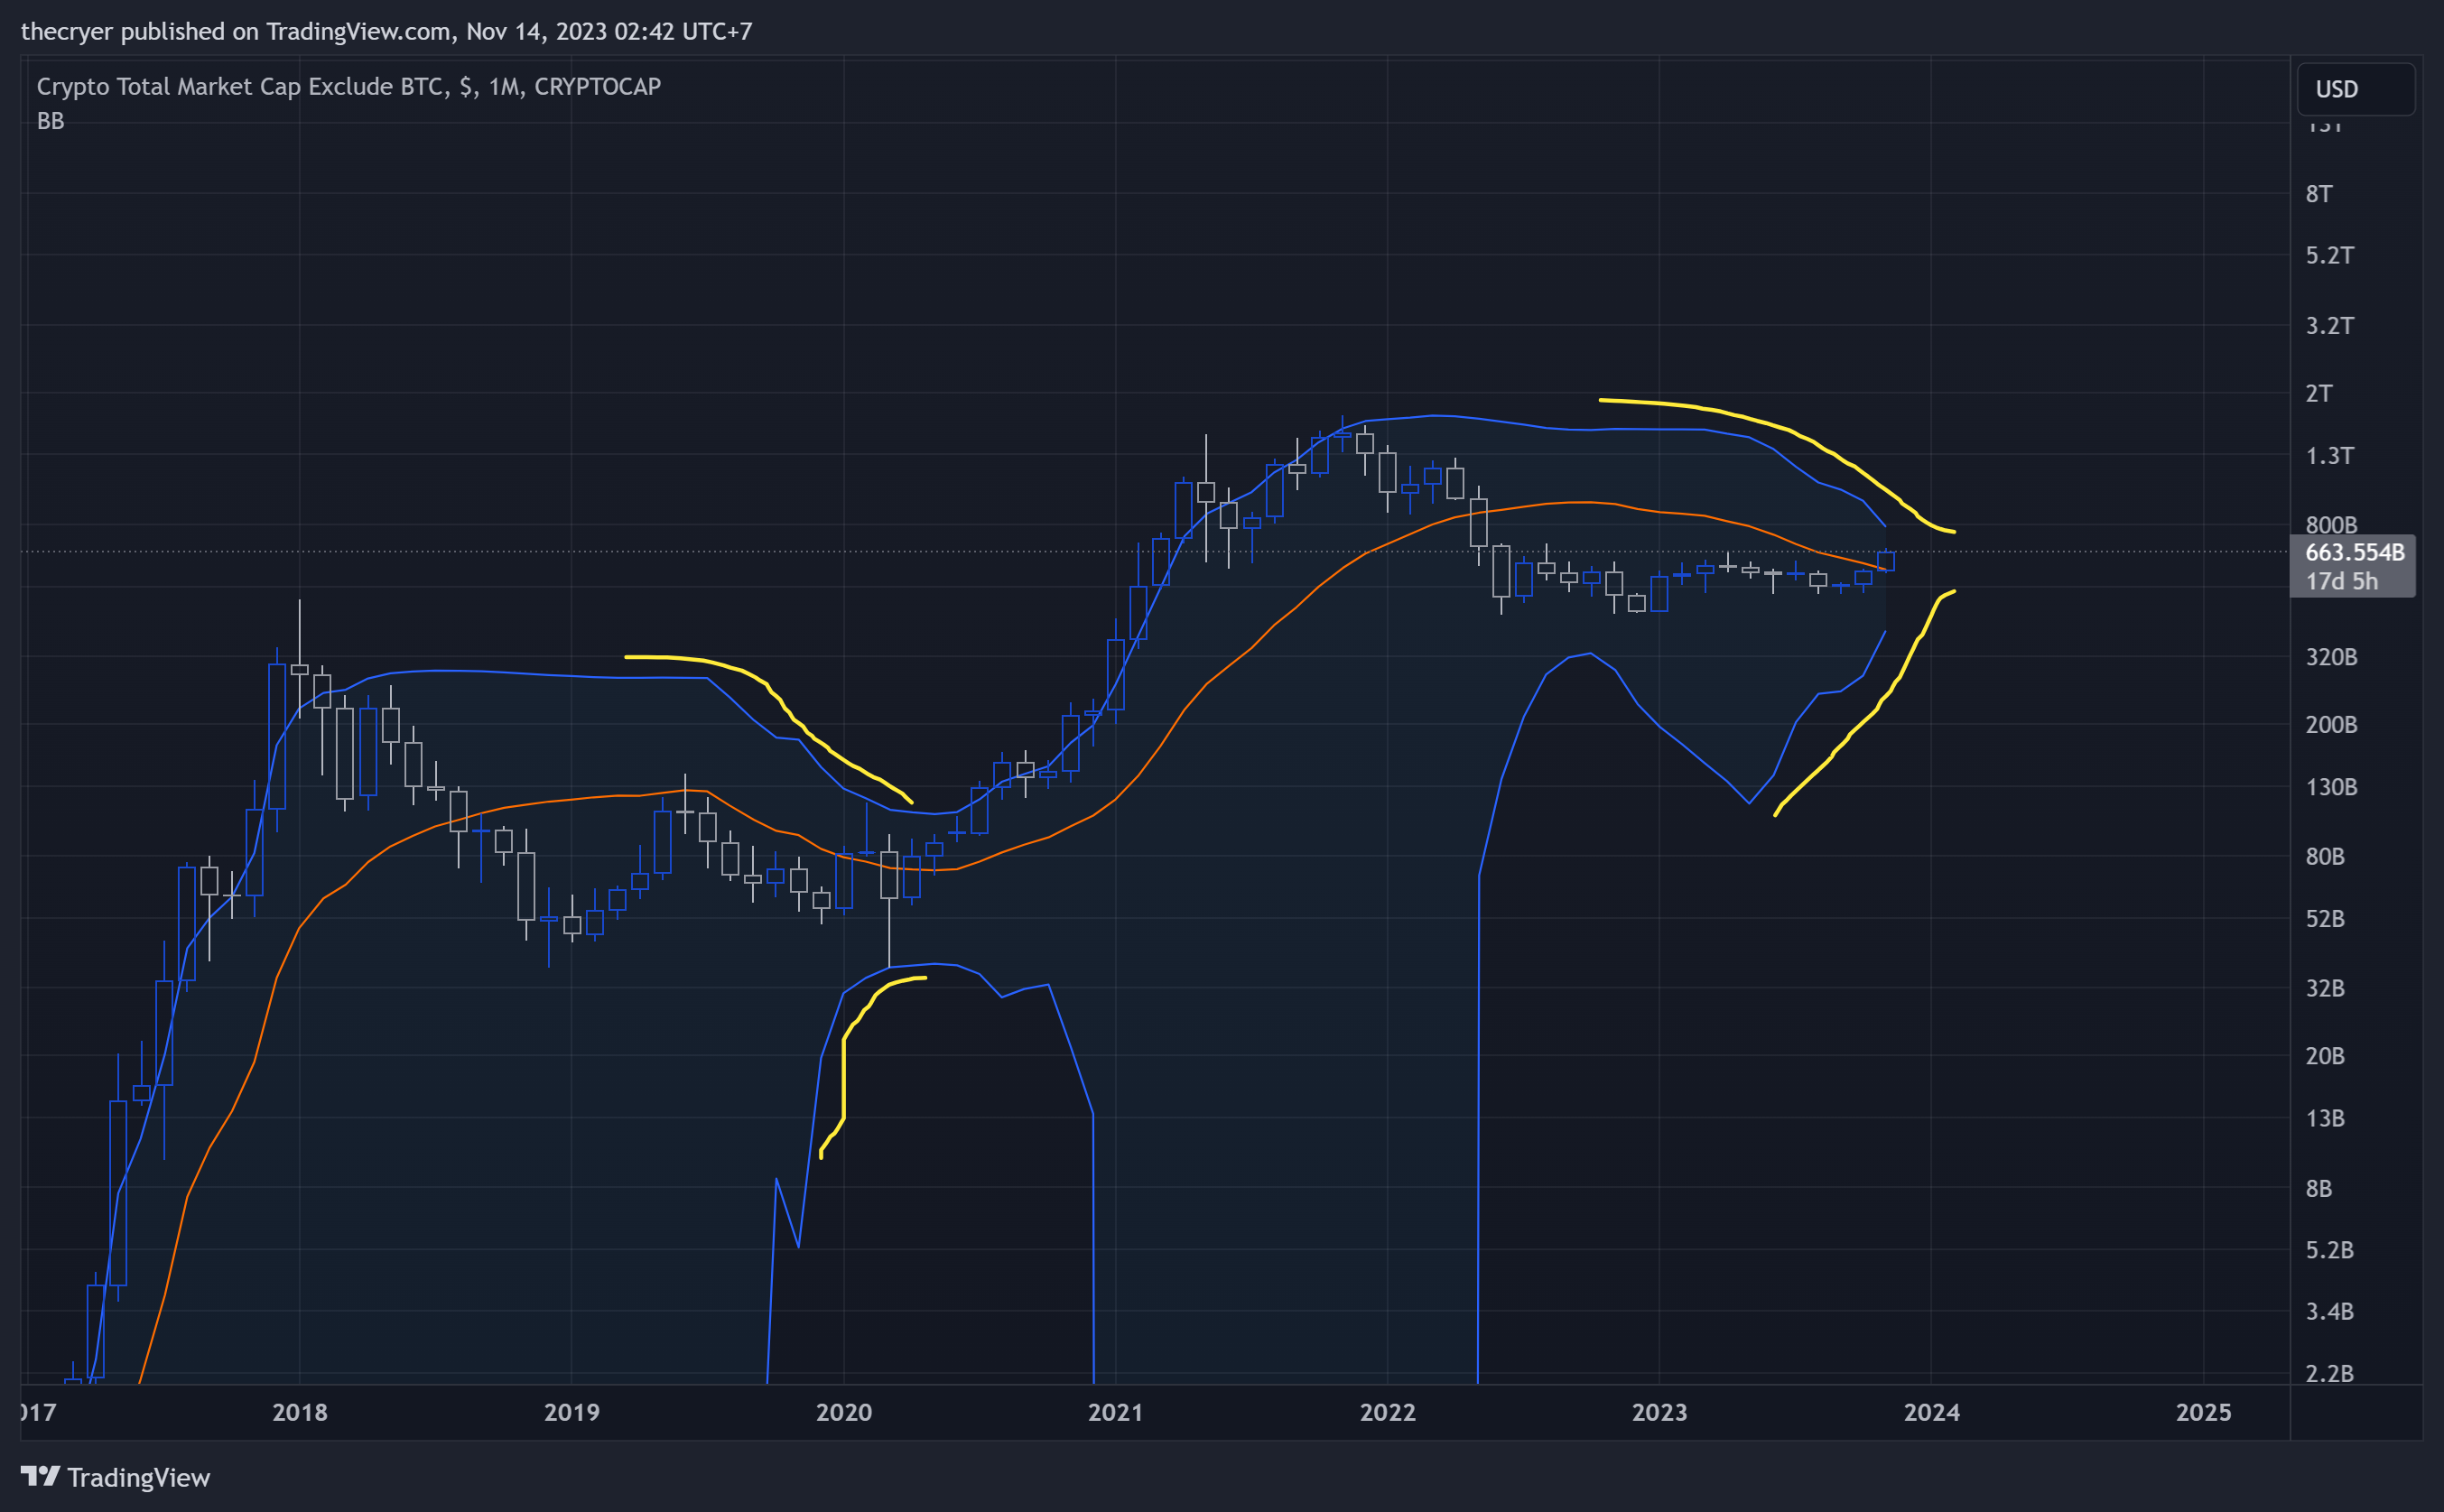Image resolution: width=2444 pixels, height=1512 pixels.
Task: Click the 2023 time axis label
Action: point(1659,1412)
